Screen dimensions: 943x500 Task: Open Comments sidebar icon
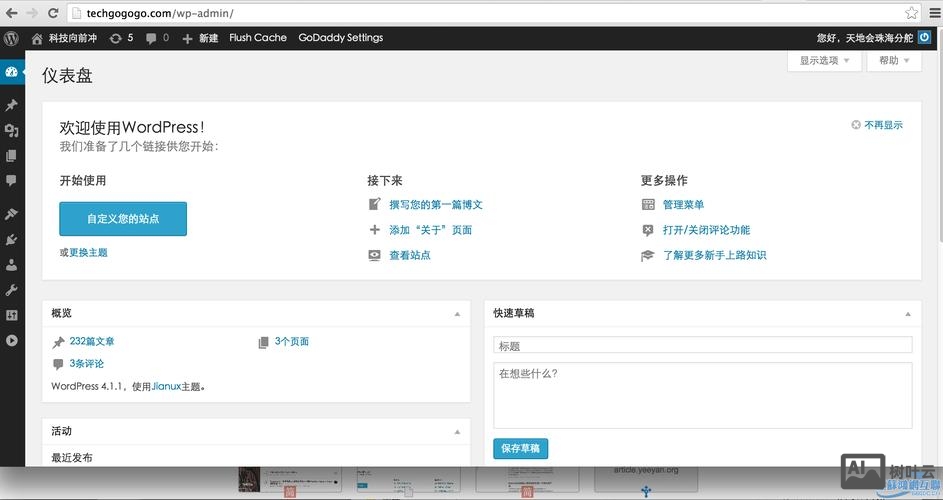pos(11,181)
